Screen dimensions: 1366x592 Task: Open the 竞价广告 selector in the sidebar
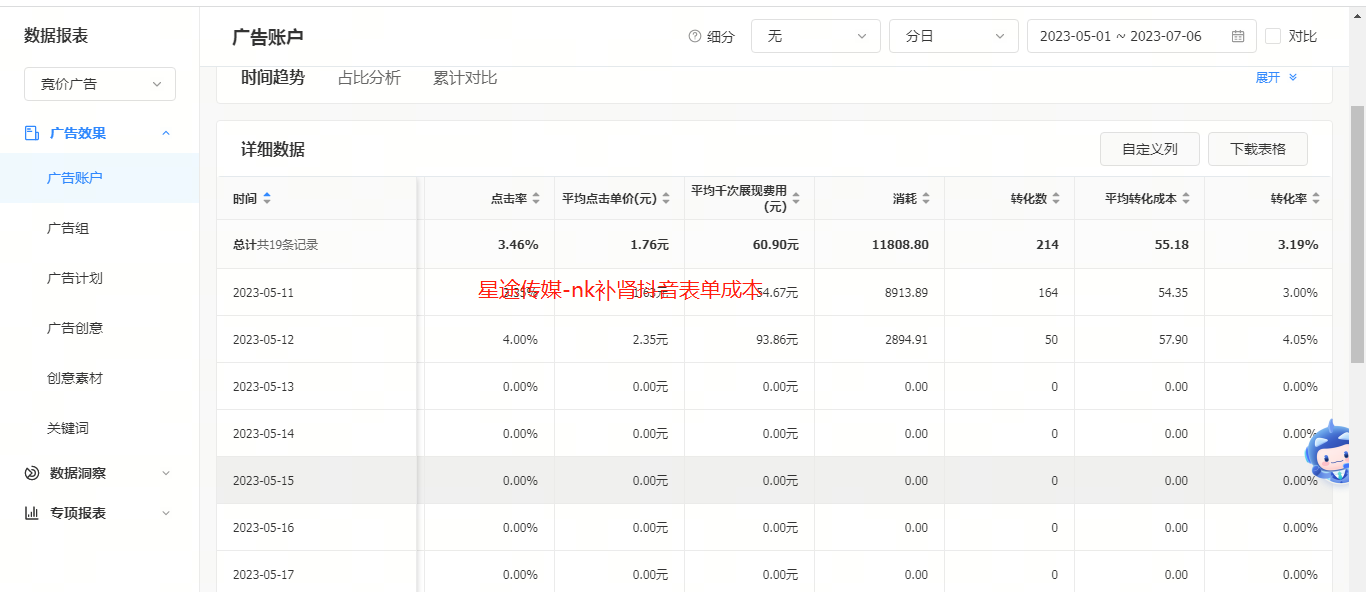(99, 84)
